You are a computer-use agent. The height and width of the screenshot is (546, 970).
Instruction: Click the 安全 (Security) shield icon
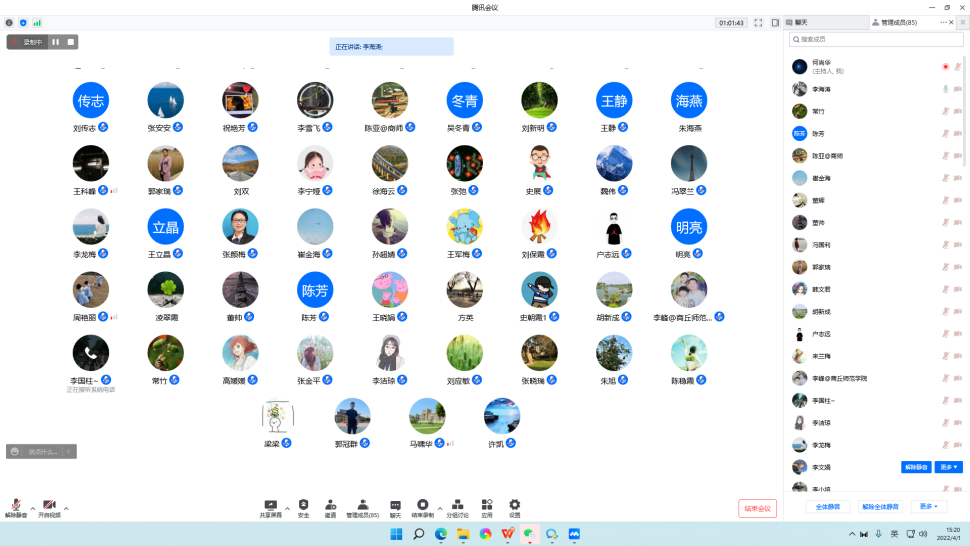tap(303, 507)
